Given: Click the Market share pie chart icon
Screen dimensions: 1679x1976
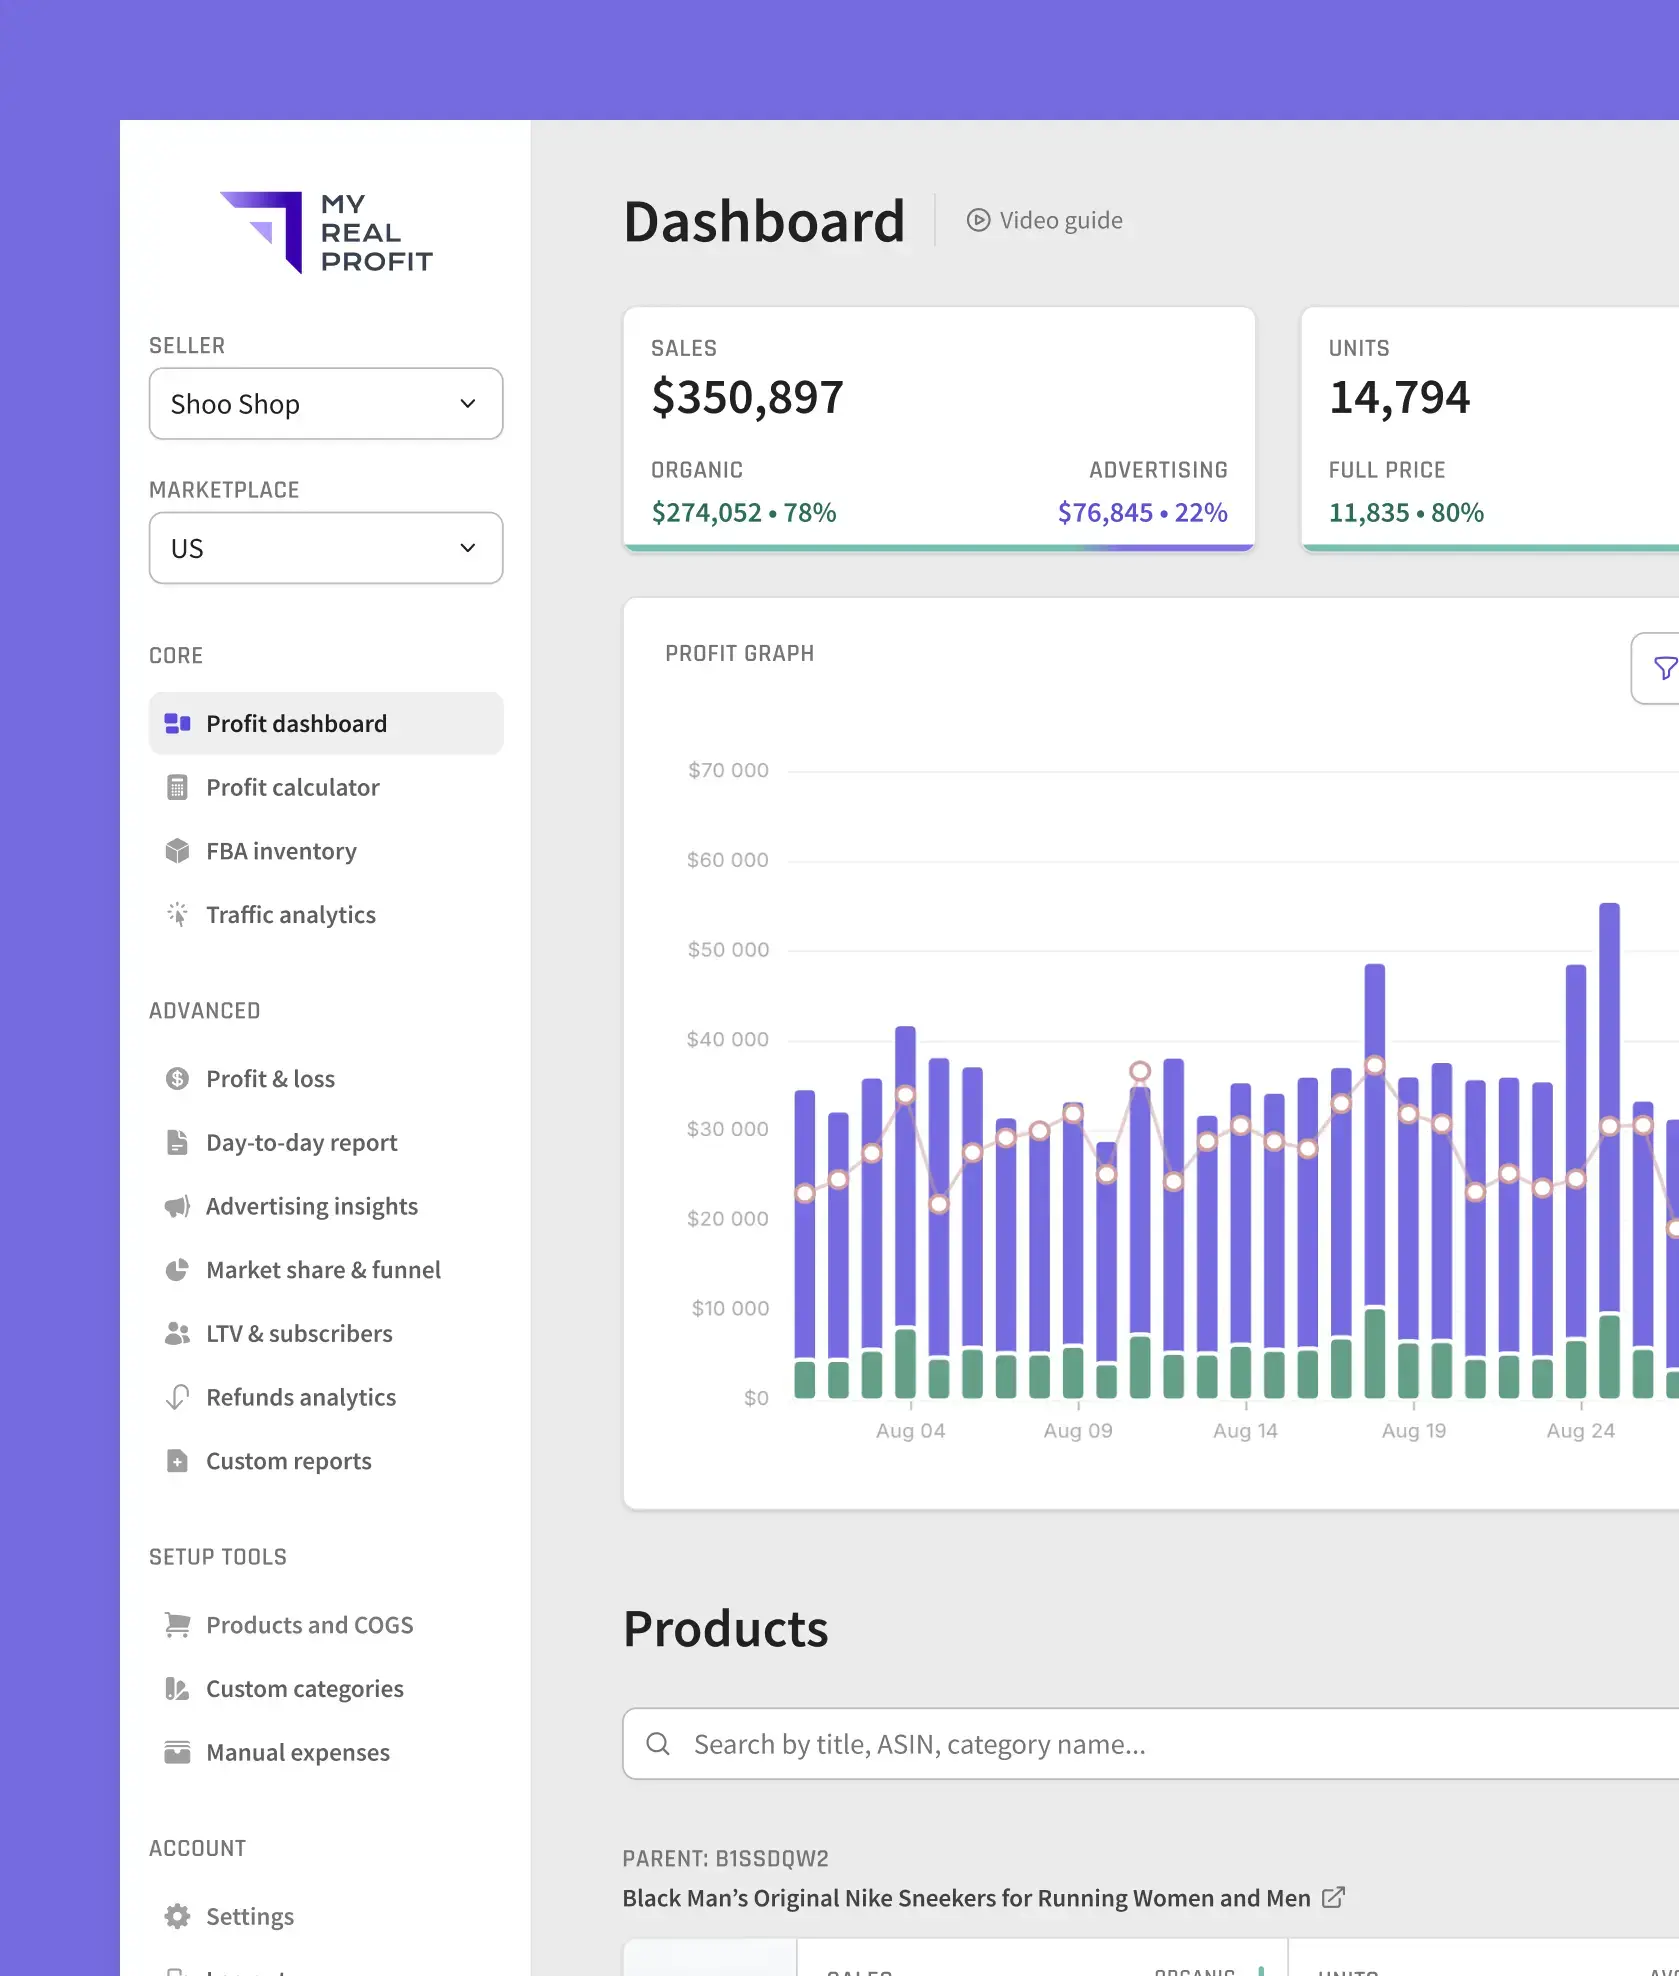Looking at the screenshot, I should click(177, 1271).
